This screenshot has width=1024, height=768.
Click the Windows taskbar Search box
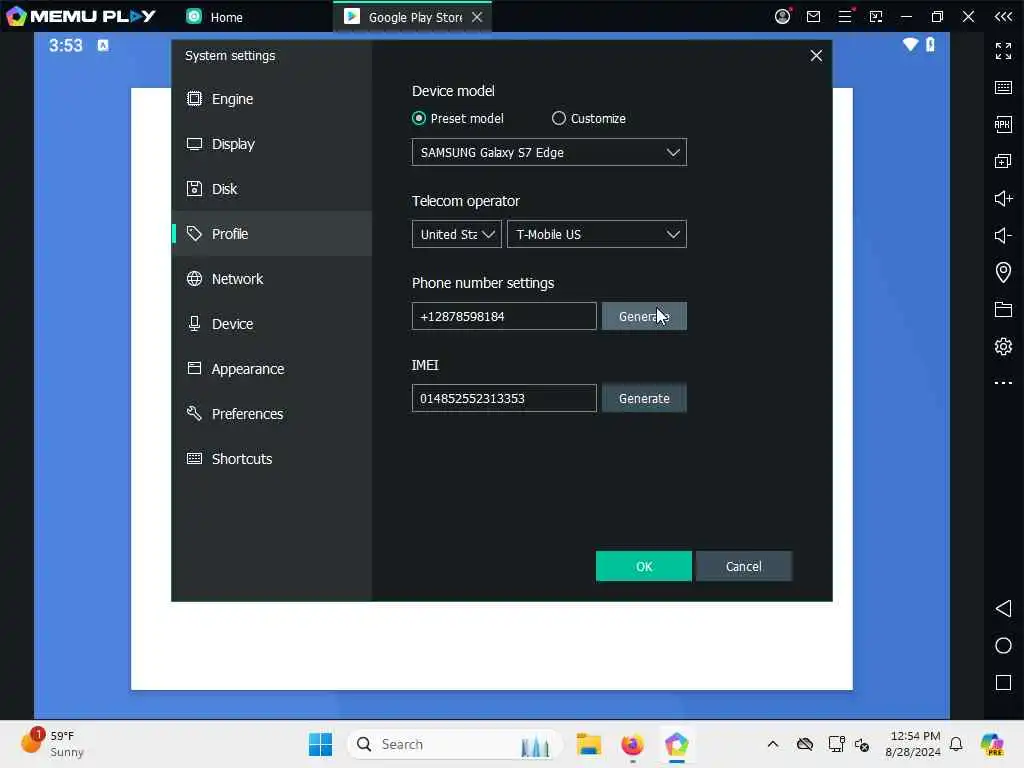pyautogui.click(x=455, y=744)
